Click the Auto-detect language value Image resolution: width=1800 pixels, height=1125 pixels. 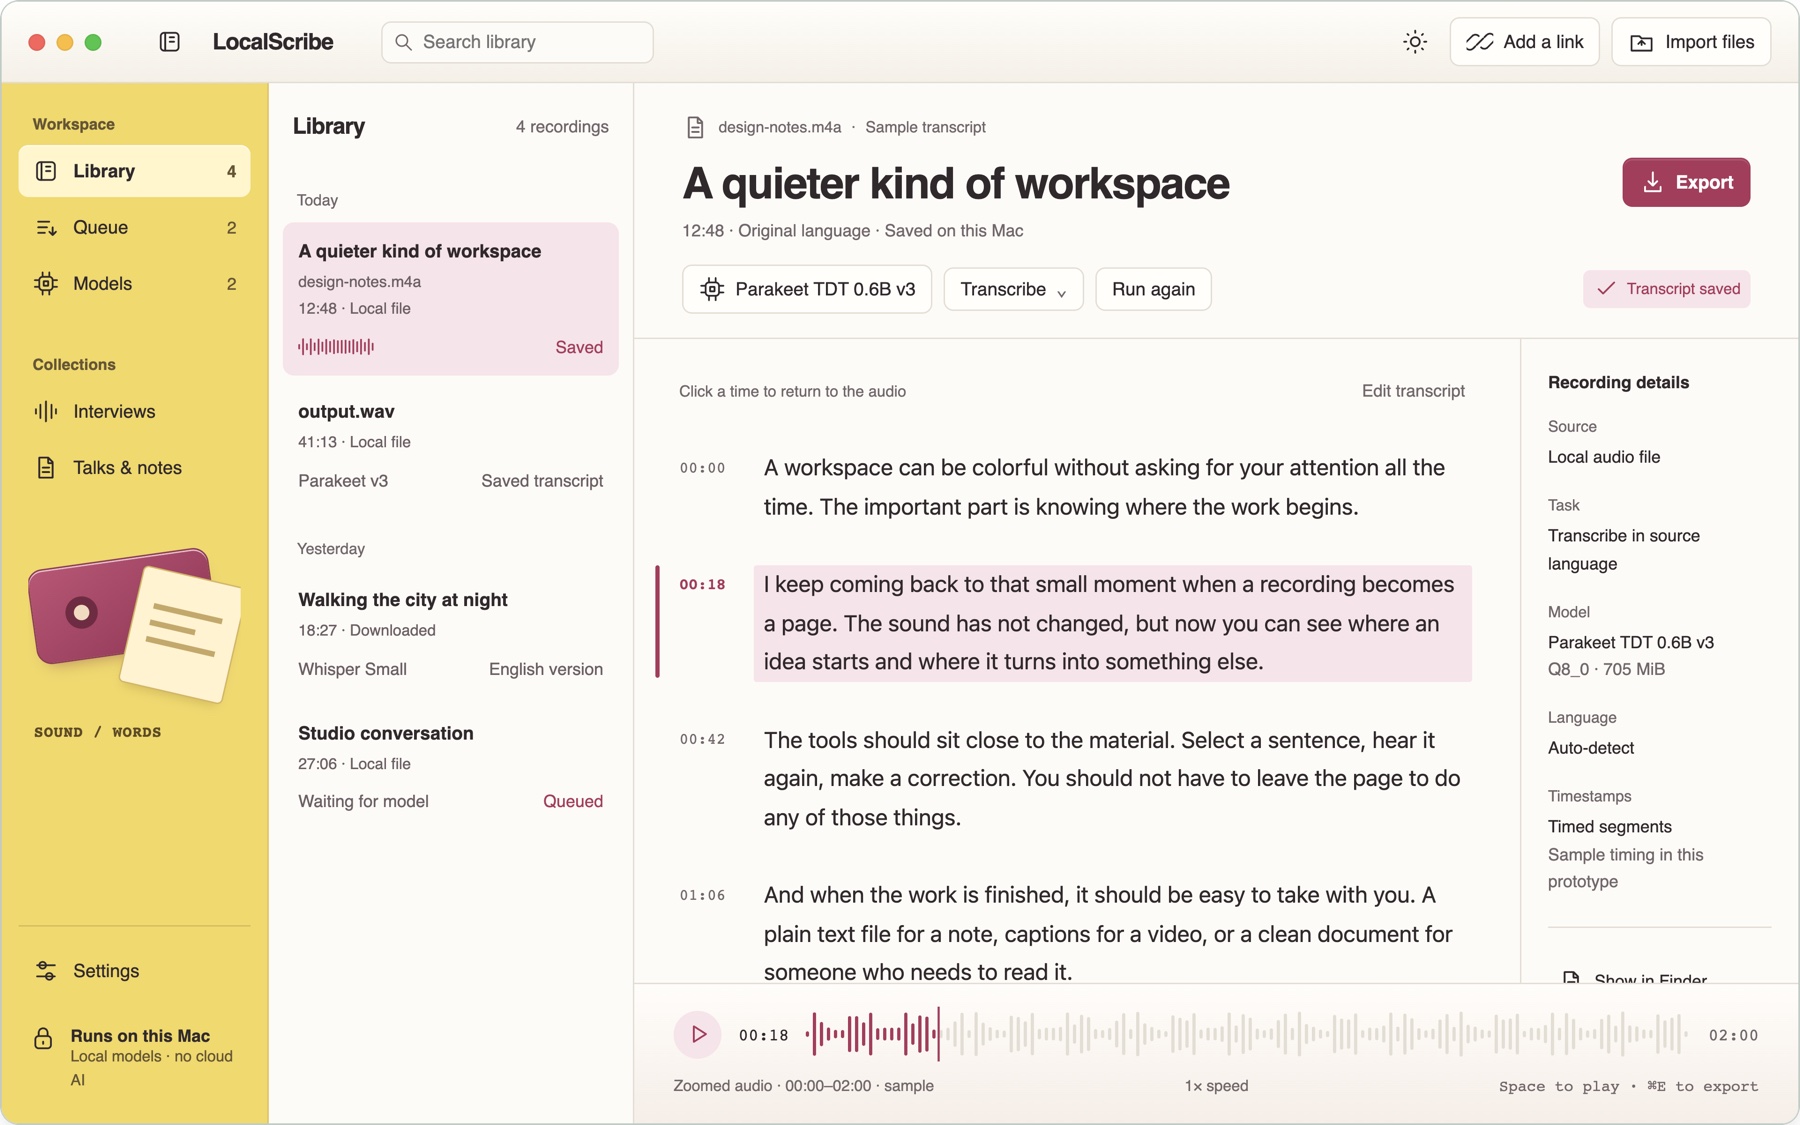[1591, 748]
